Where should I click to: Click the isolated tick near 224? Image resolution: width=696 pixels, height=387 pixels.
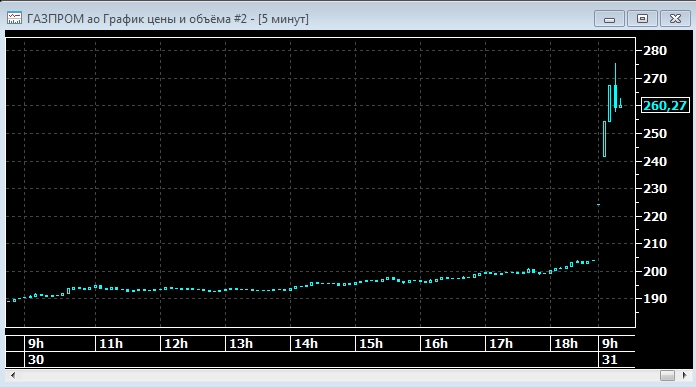tap(598, 205)
